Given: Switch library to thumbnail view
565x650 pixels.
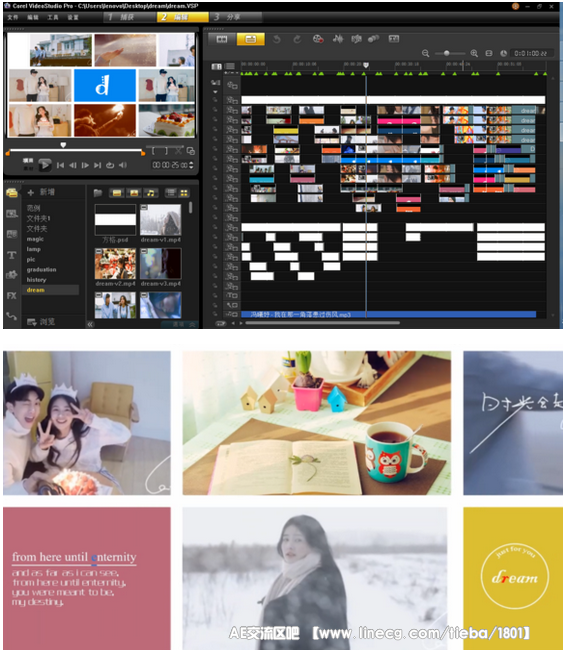Looking at the screenshot, I should click(x=184, y=193).
